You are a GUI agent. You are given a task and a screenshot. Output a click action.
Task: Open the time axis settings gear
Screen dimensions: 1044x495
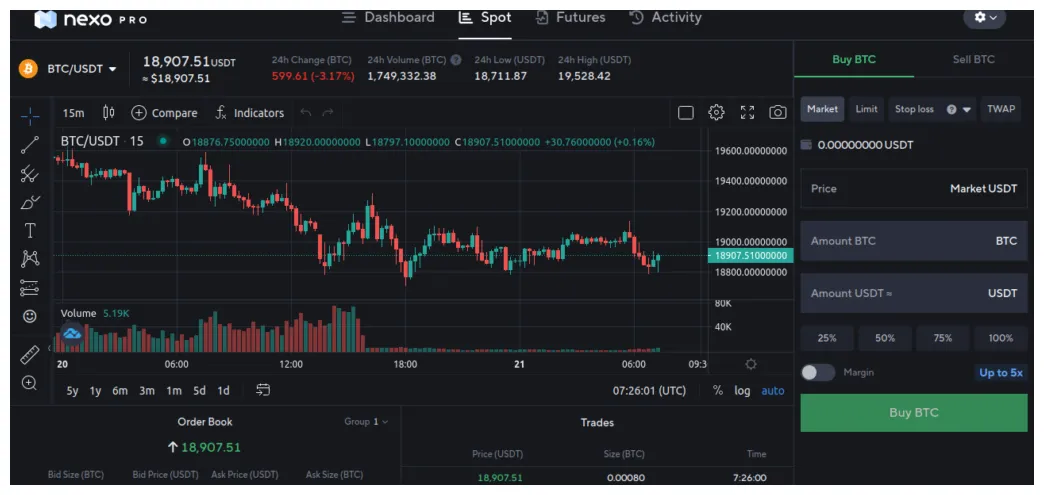751,364
